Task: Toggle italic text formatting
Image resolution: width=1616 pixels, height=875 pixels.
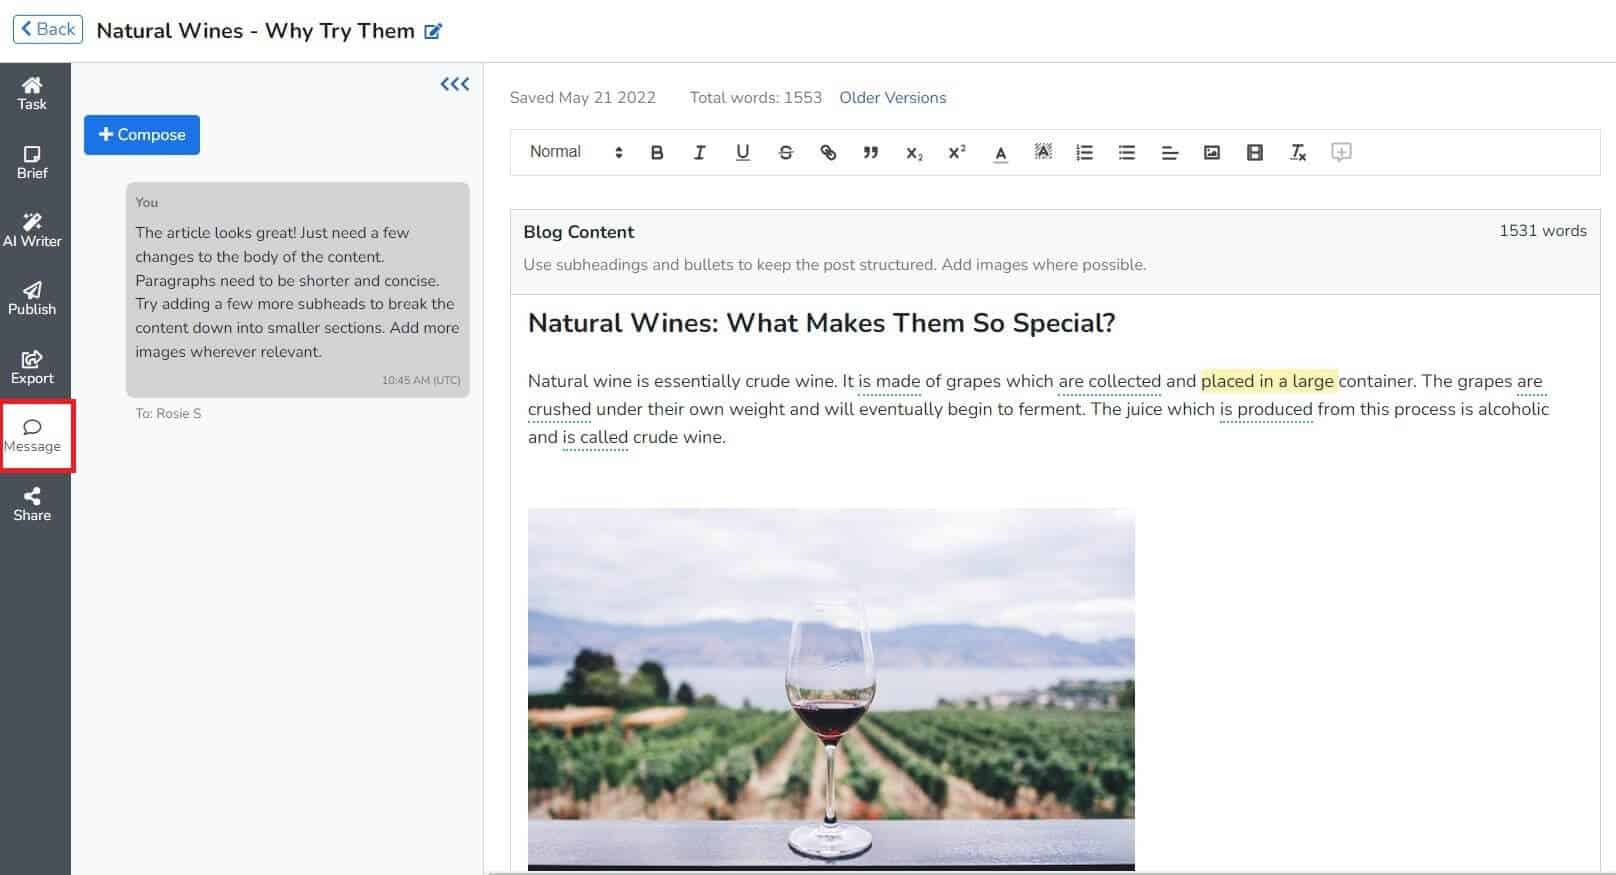Action: coord(699,152)
